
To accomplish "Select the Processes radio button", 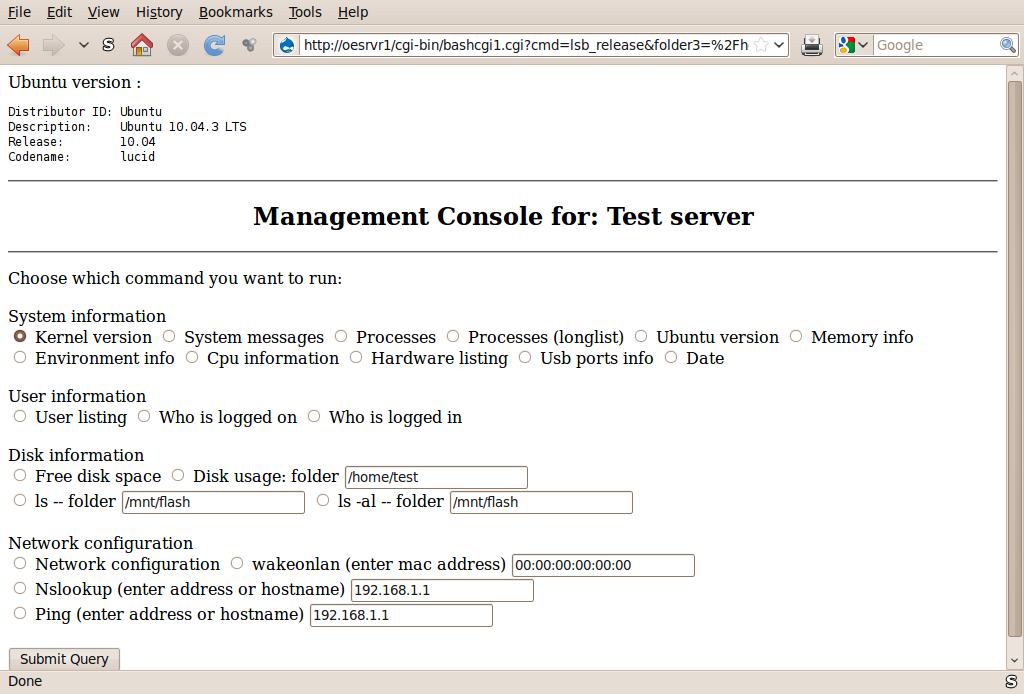I will click(x=341, y=336).
